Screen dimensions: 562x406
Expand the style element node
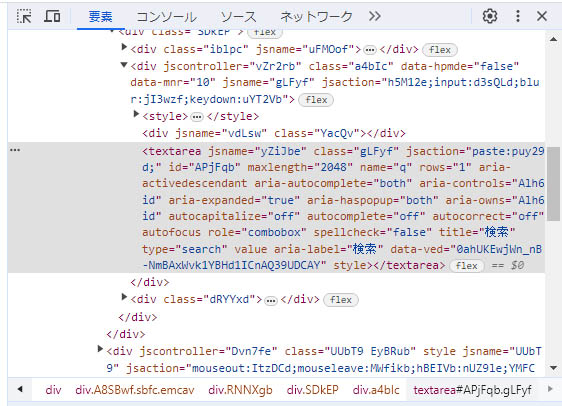(x=136, y=114)
